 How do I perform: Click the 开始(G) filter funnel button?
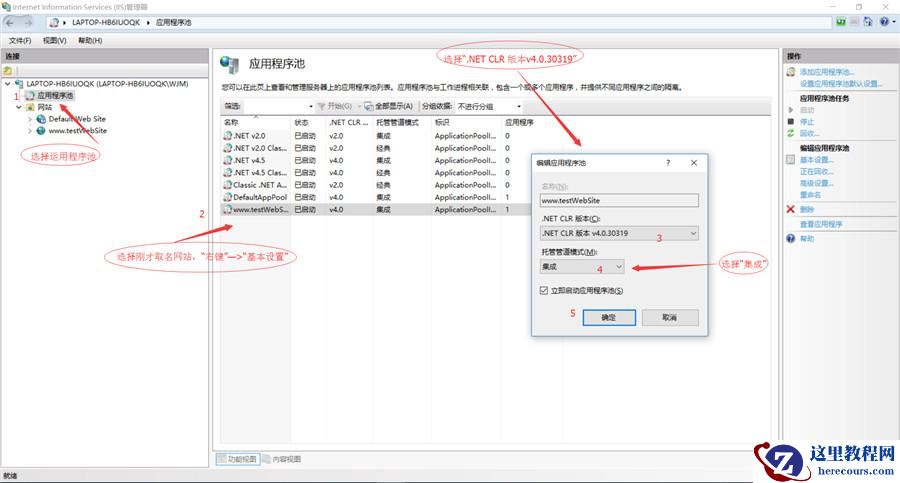pyautogui.click(x=335, y=106)
